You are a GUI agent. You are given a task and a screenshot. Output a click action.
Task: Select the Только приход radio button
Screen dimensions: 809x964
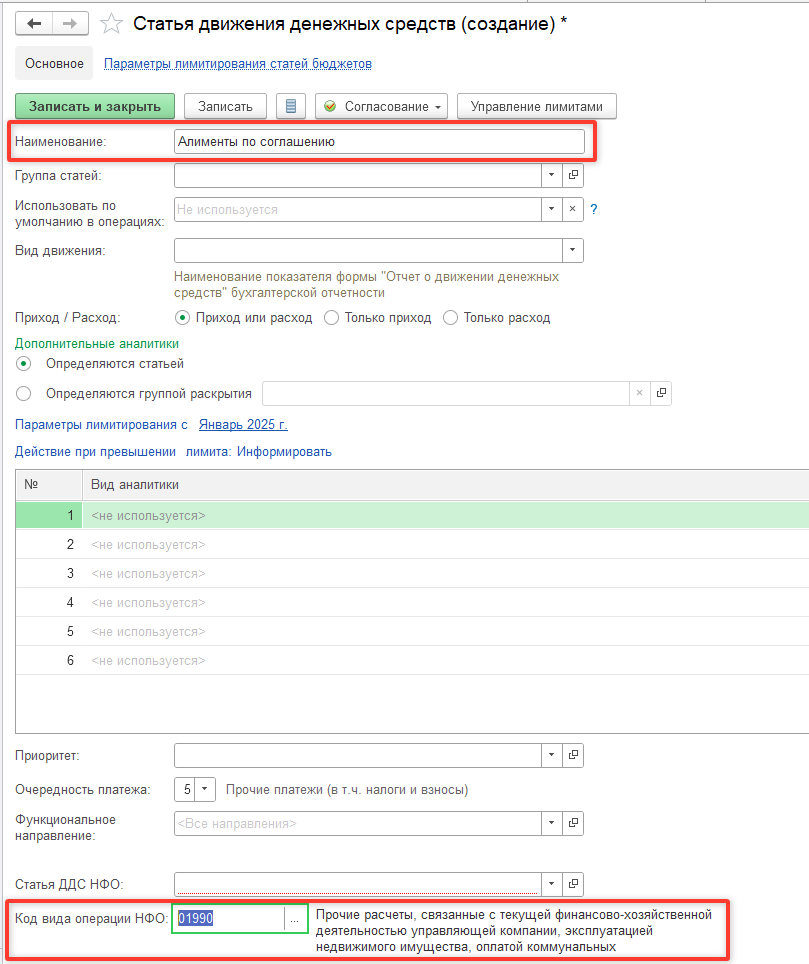coord(332,318)
